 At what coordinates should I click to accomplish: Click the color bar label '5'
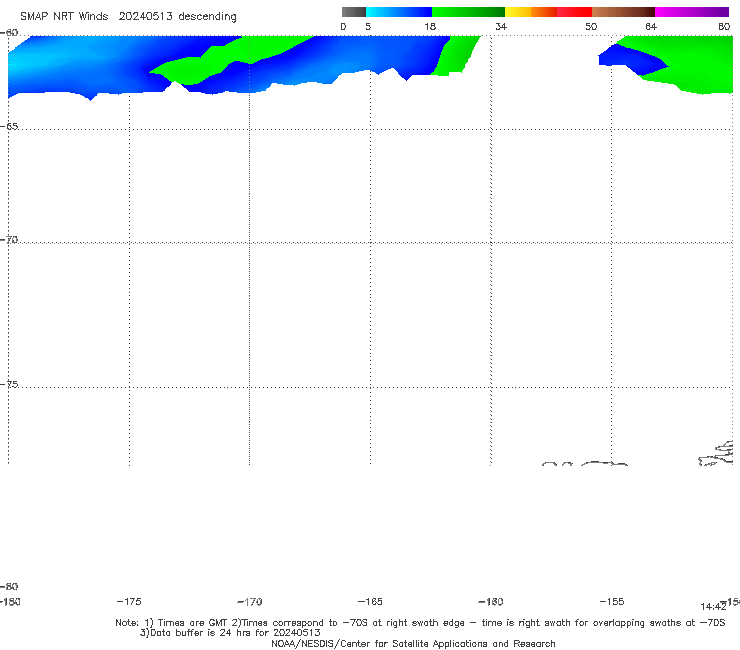368,27
